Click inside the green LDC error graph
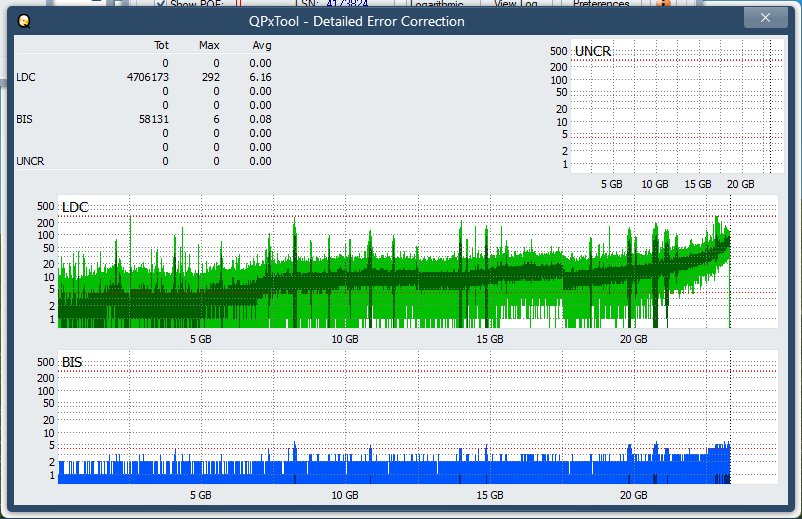This screenshot has width=802, height=519. (x=418, y=261)
